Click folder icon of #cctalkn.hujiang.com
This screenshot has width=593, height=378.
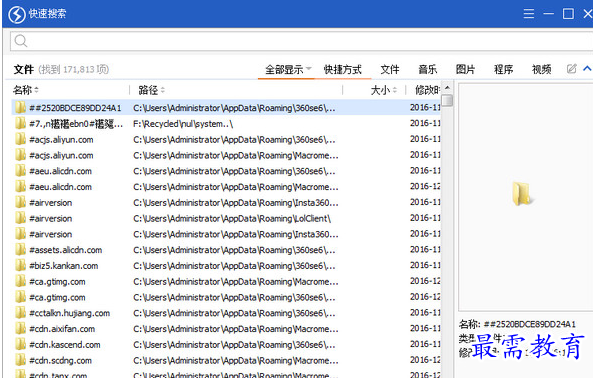point(20,313)
